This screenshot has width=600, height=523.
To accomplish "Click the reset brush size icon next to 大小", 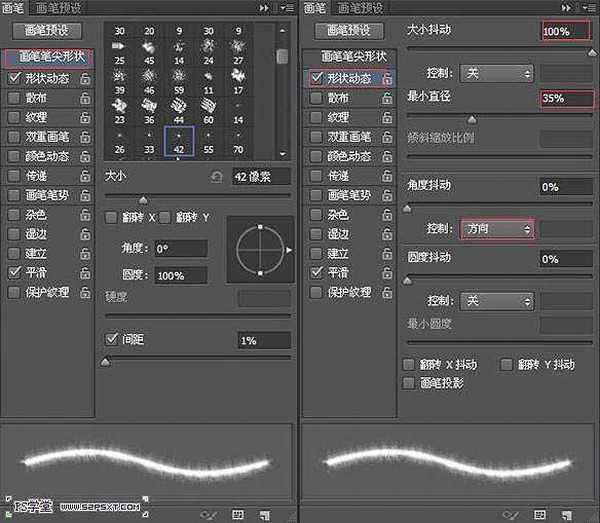I will point(215,177).
